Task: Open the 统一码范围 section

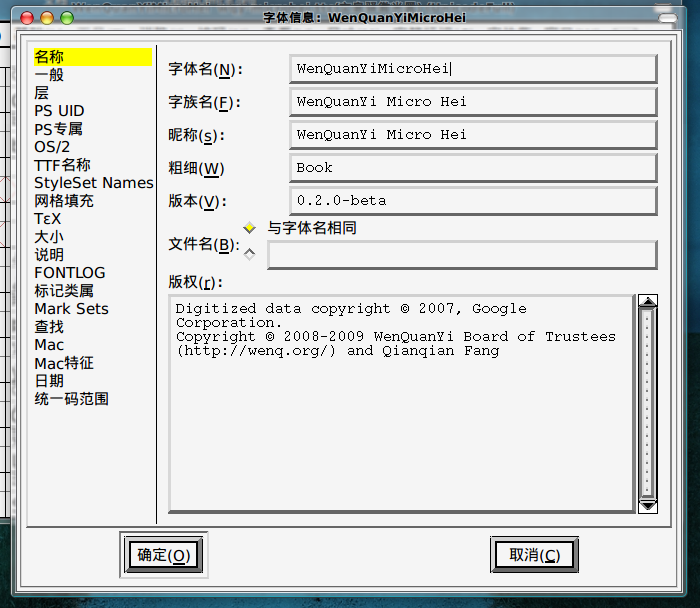Action: coord(71,399)
